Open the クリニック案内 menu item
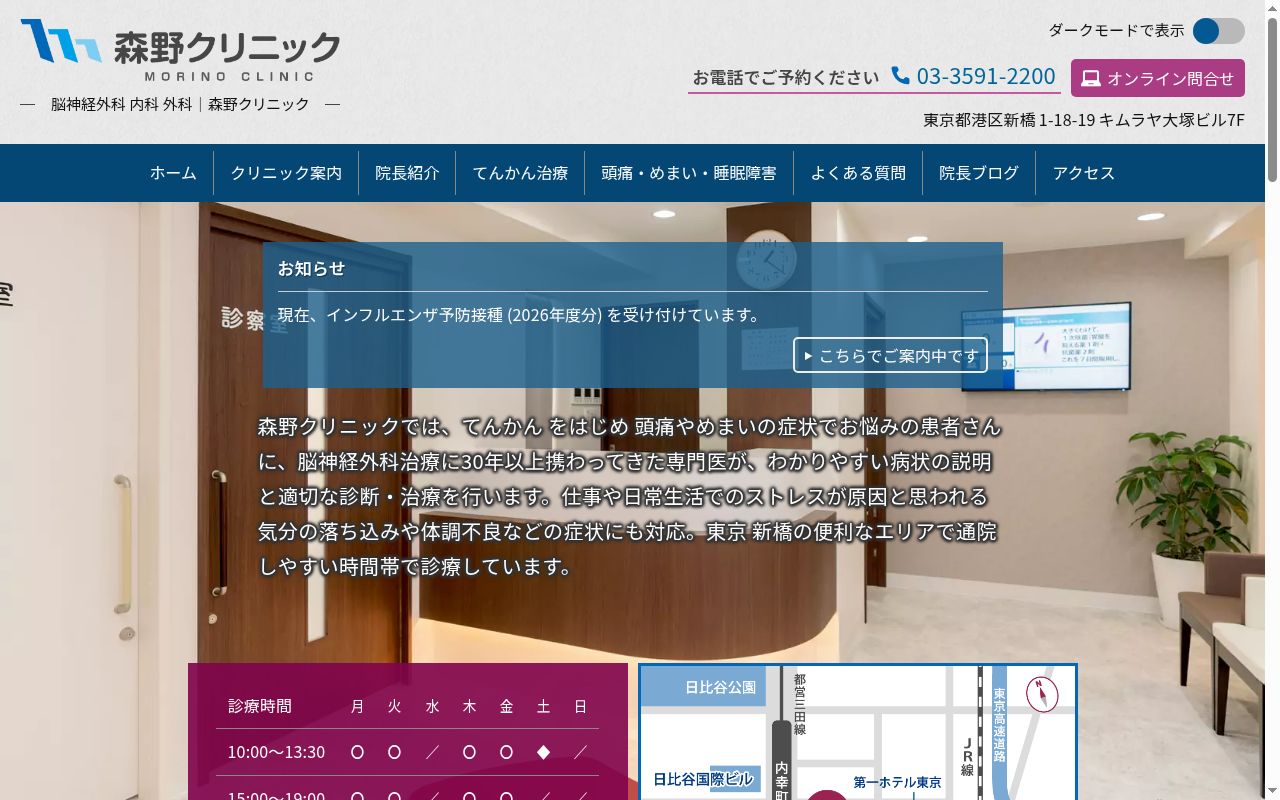The height and width of the screenshot is (800, 1280). click(x=286, y=173)
